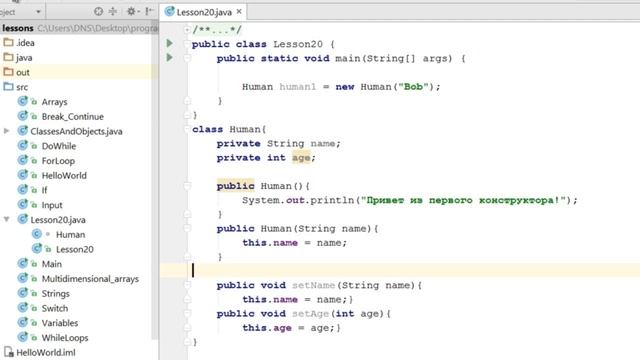Click the class icon next to Switch
The image size is (640, 360).
[x=22, y=307]
